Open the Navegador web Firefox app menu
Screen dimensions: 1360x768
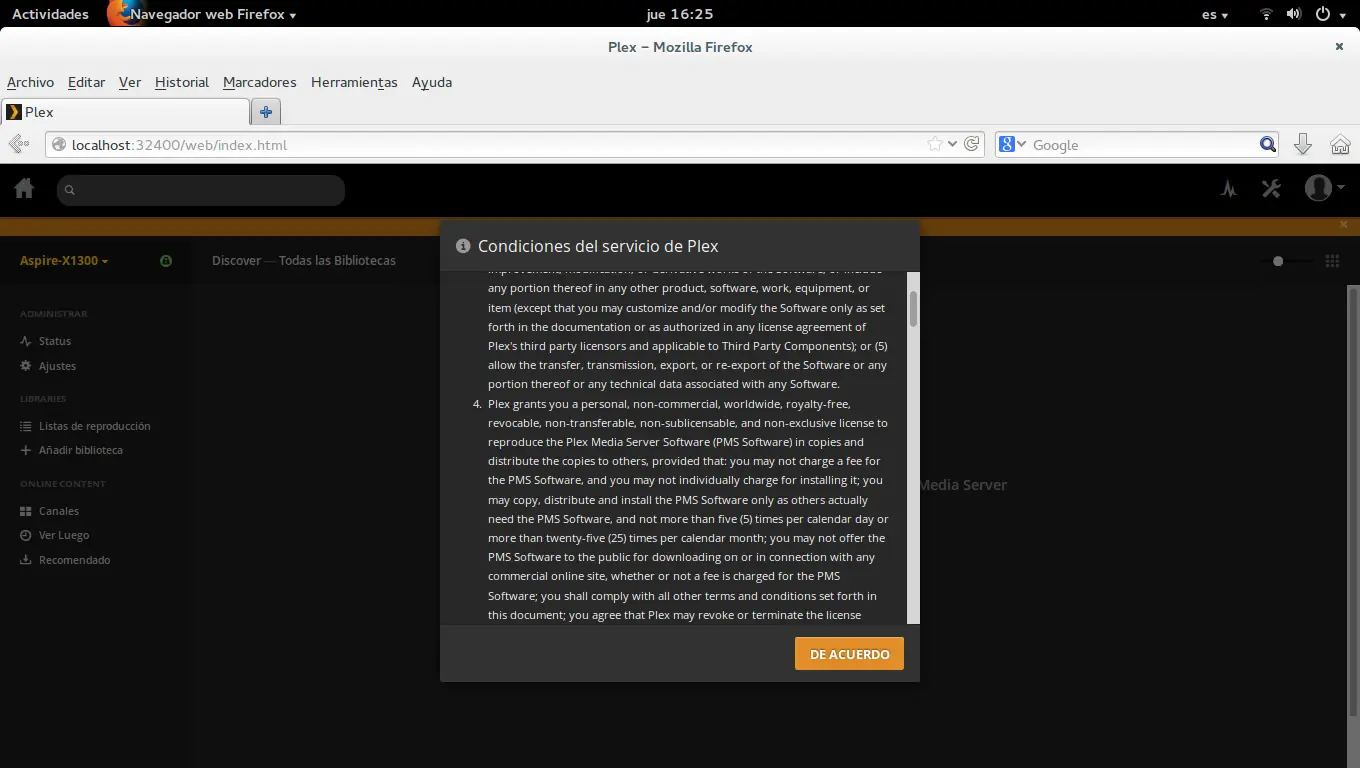tap(204, 14)
